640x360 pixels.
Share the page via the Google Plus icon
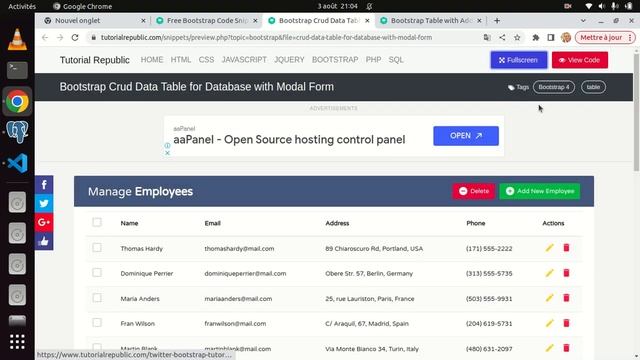pos(44,222)
